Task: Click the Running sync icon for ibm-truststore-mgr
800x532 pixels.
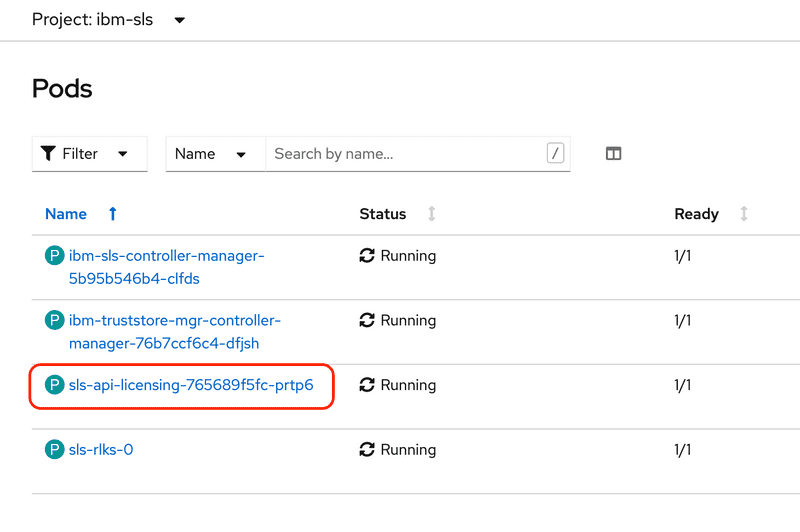Action: point(367,320)
